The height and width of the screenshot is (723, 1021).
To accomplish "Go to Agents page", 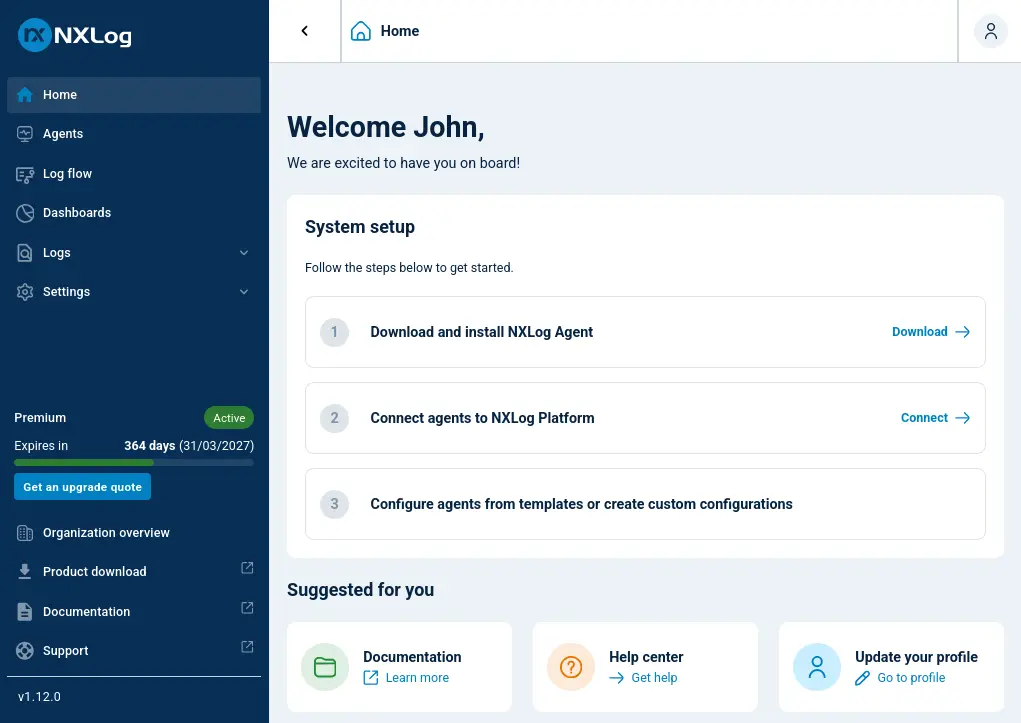I will click(134, 134).
